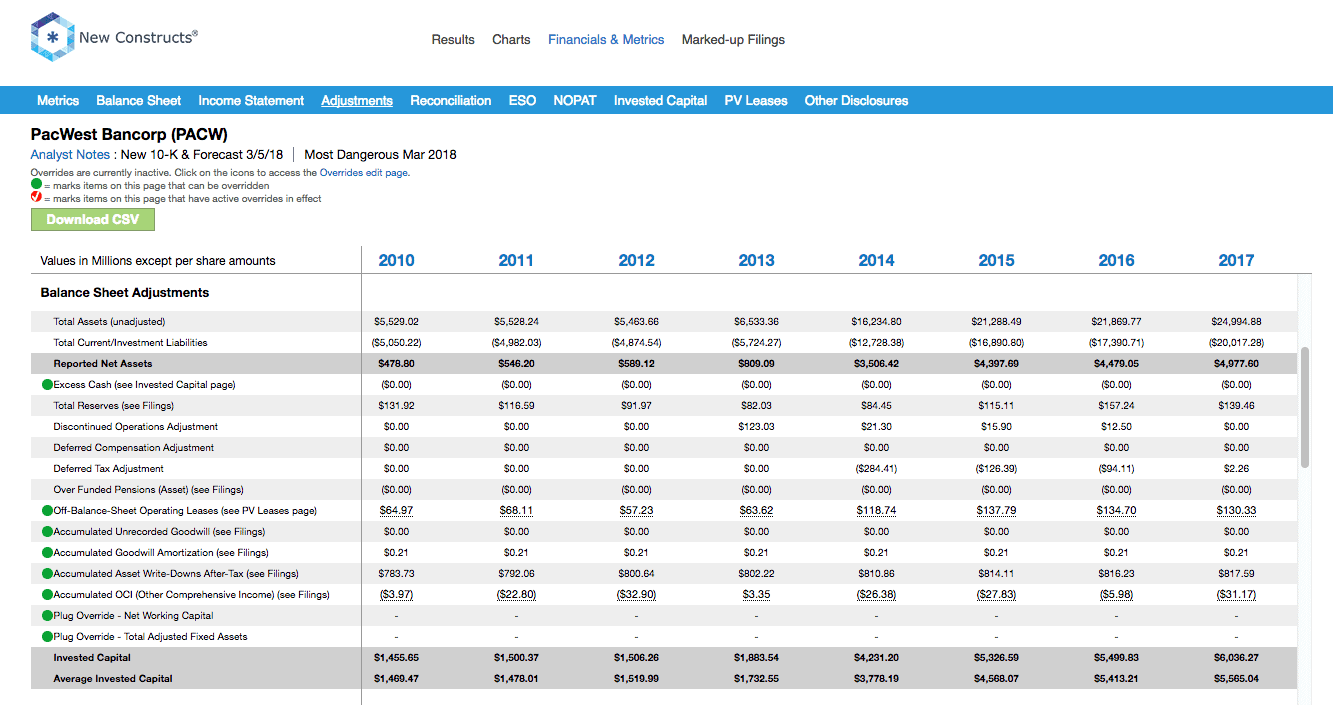1333x705 pixels.
Task: Switch to the NOPAT tab
Action: click(575, 101)
